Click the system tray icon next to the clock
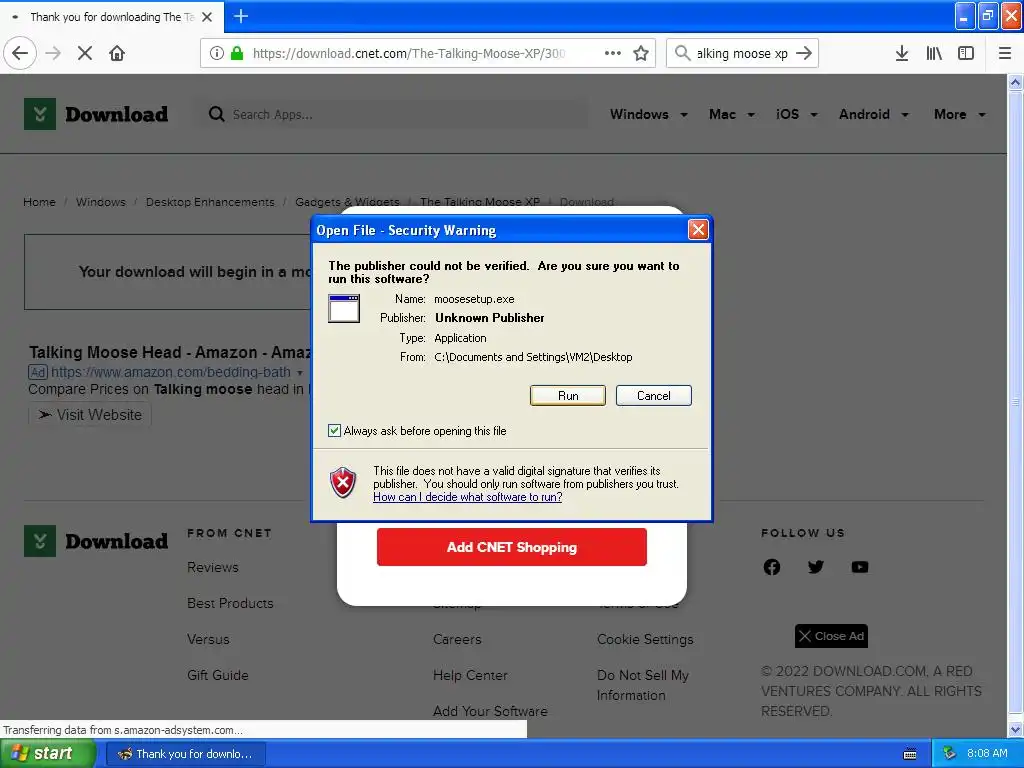 pos(949,754)
